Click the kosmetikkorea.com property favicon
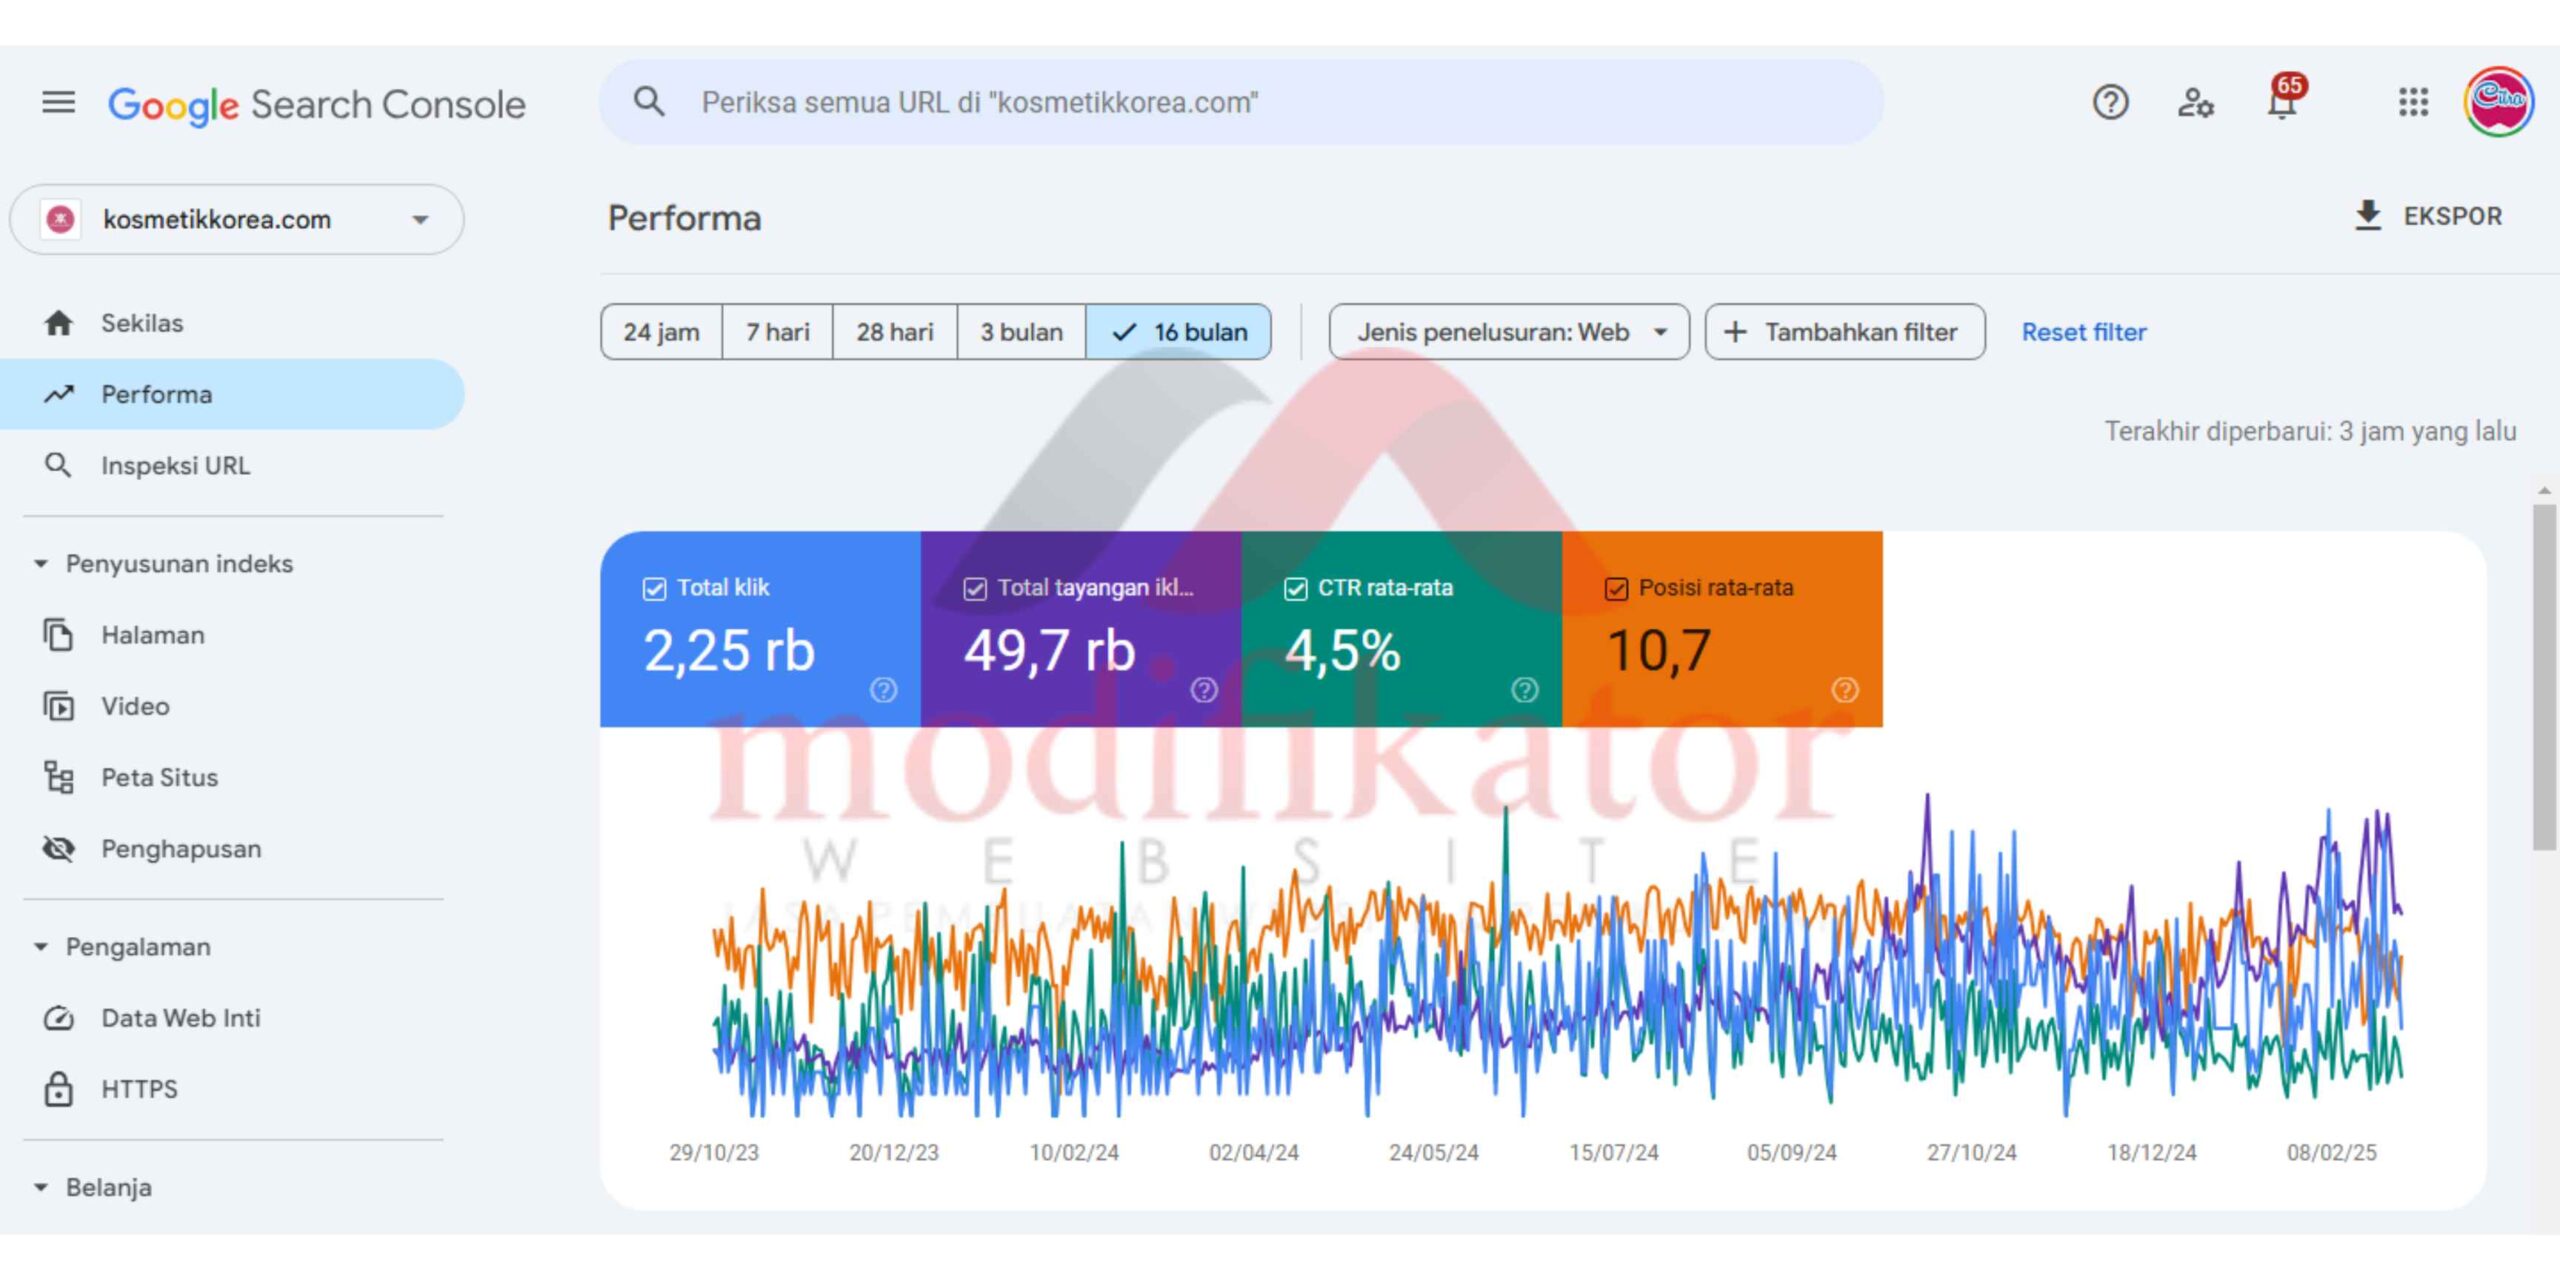Screen dimensions: 2560x1280 60,219
